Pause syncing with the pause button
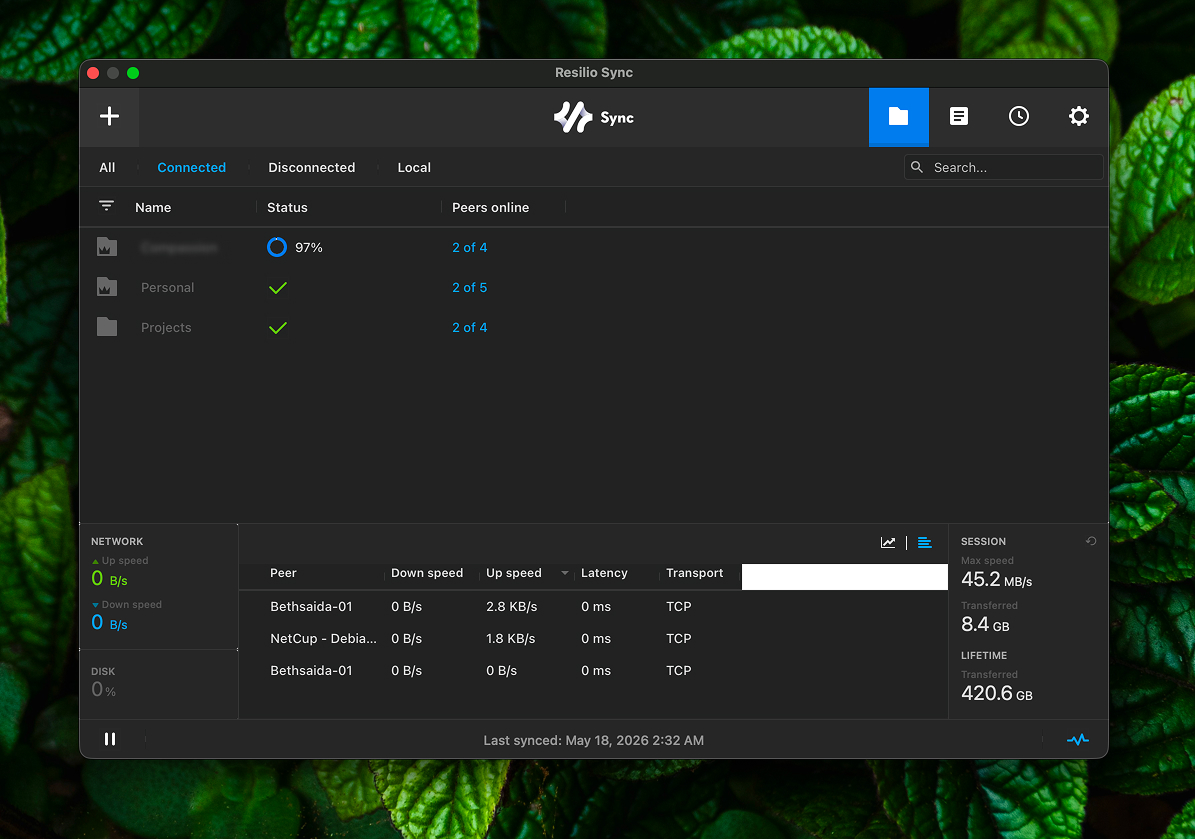 point(110,739)
